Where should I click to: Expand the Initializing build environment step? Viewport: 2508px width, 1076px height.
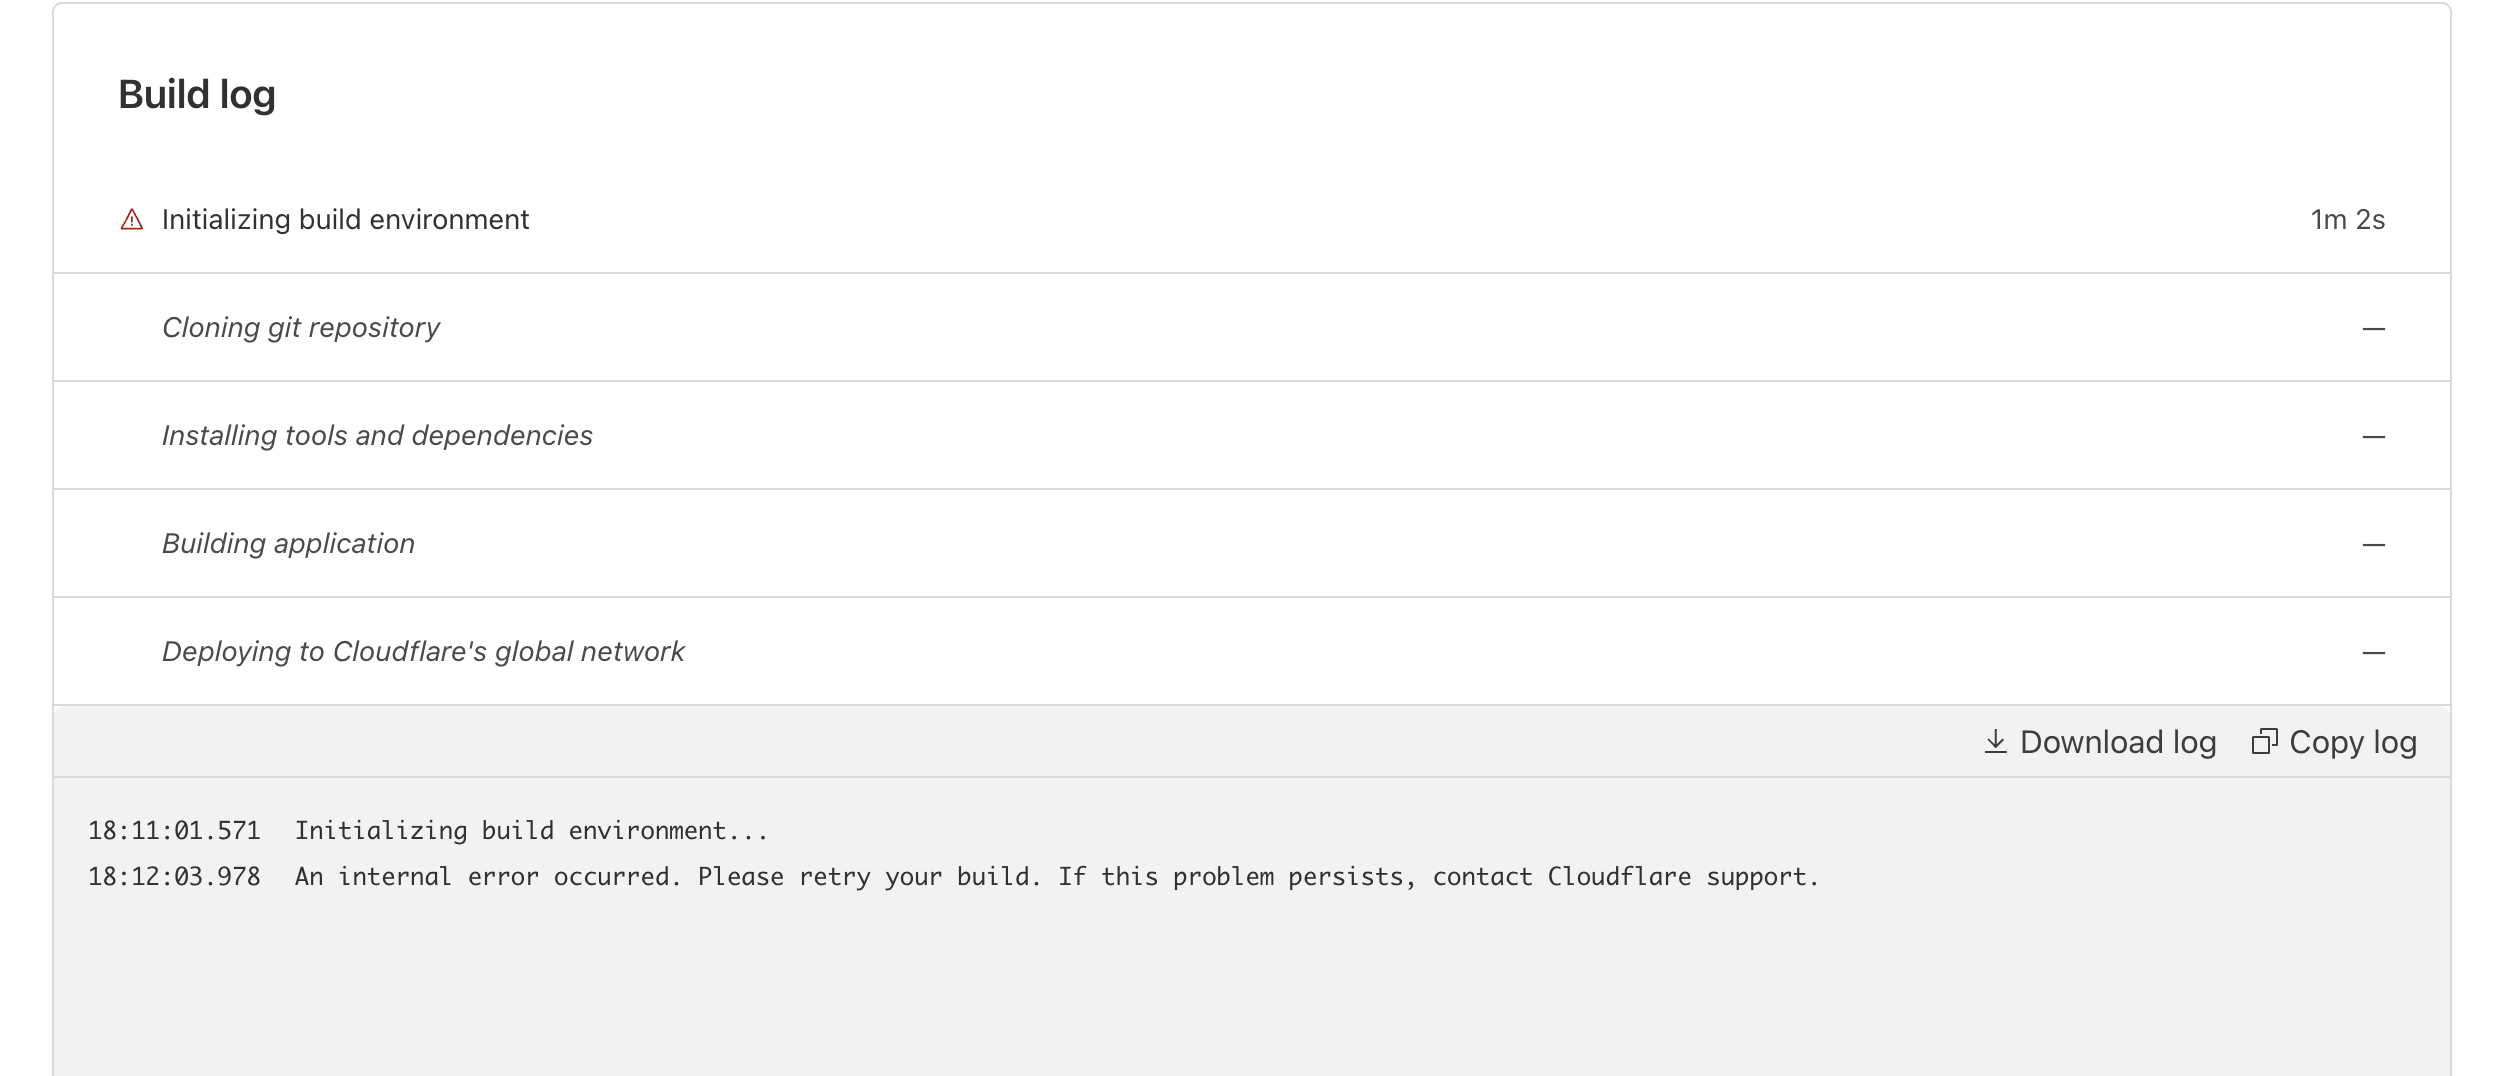[1252, 219]
